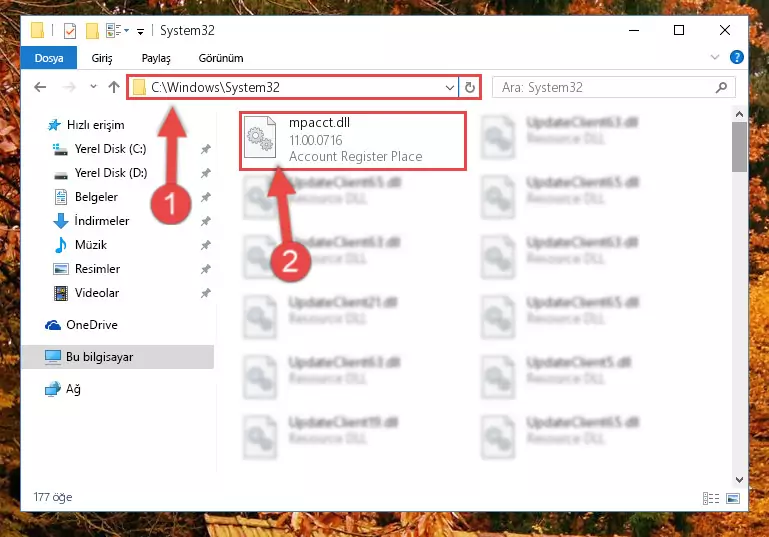Open recent locations dropdown arrow
Image resolution: width=769 pixels, height=537 pixels.
coord(93,87)
